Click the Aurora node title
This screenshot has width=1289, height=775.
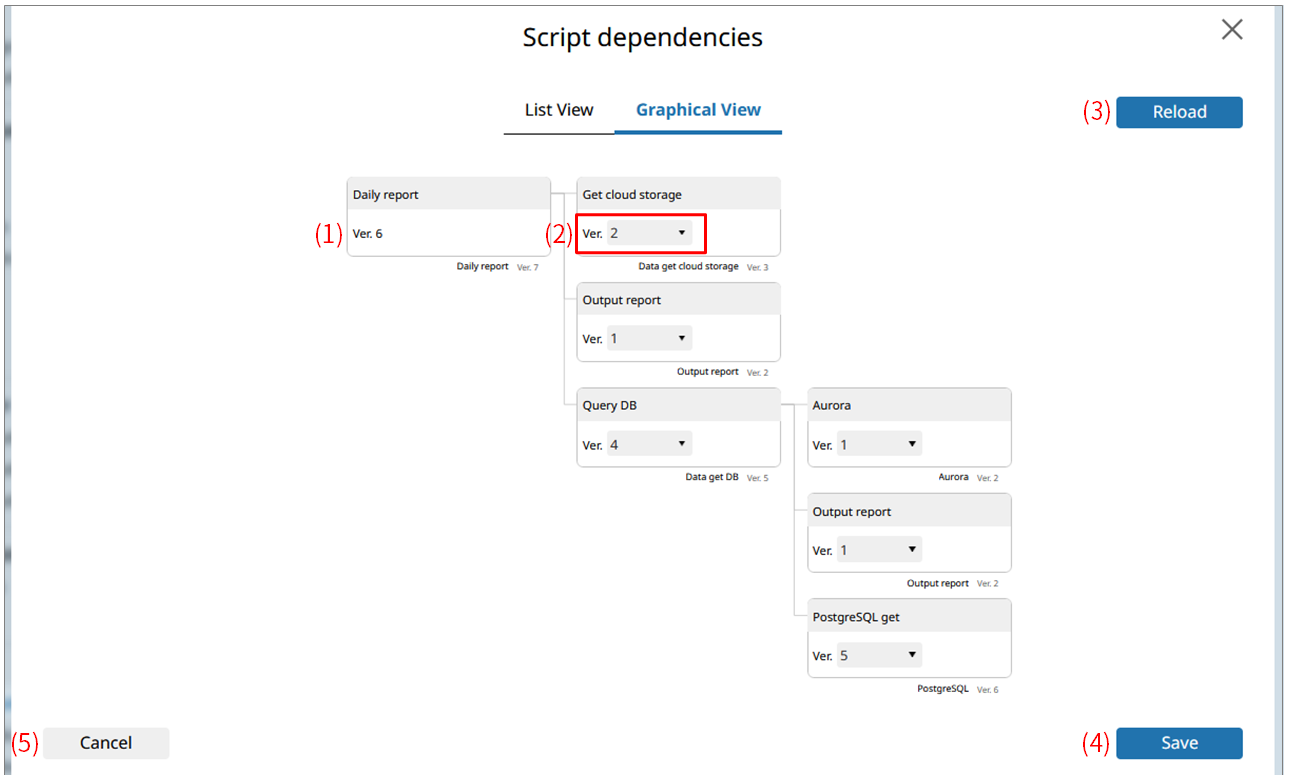832,406
